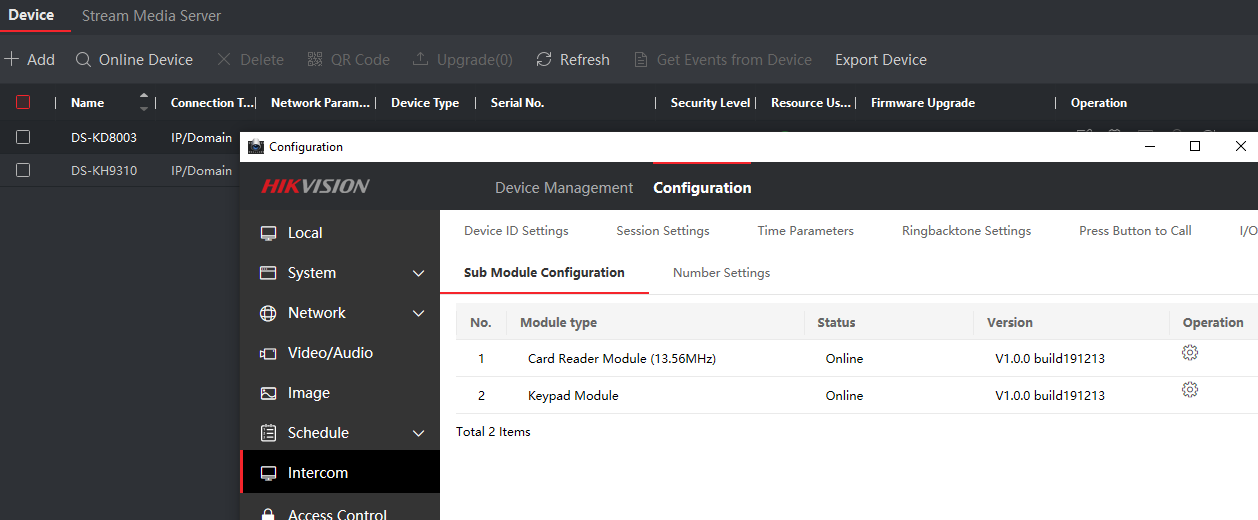This screenshot has height=520, width=1258.
Task: Check the DS-KH9310 device checkbox
Action: pos(23,170)
